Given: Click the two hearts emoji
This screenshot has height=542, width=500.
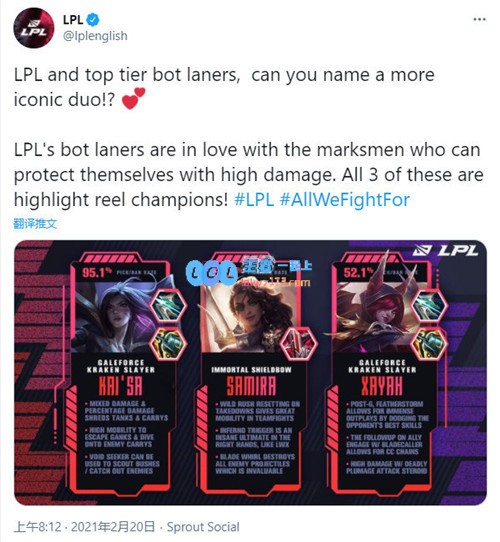Looking at the screenshot, I should pos(133,99).
